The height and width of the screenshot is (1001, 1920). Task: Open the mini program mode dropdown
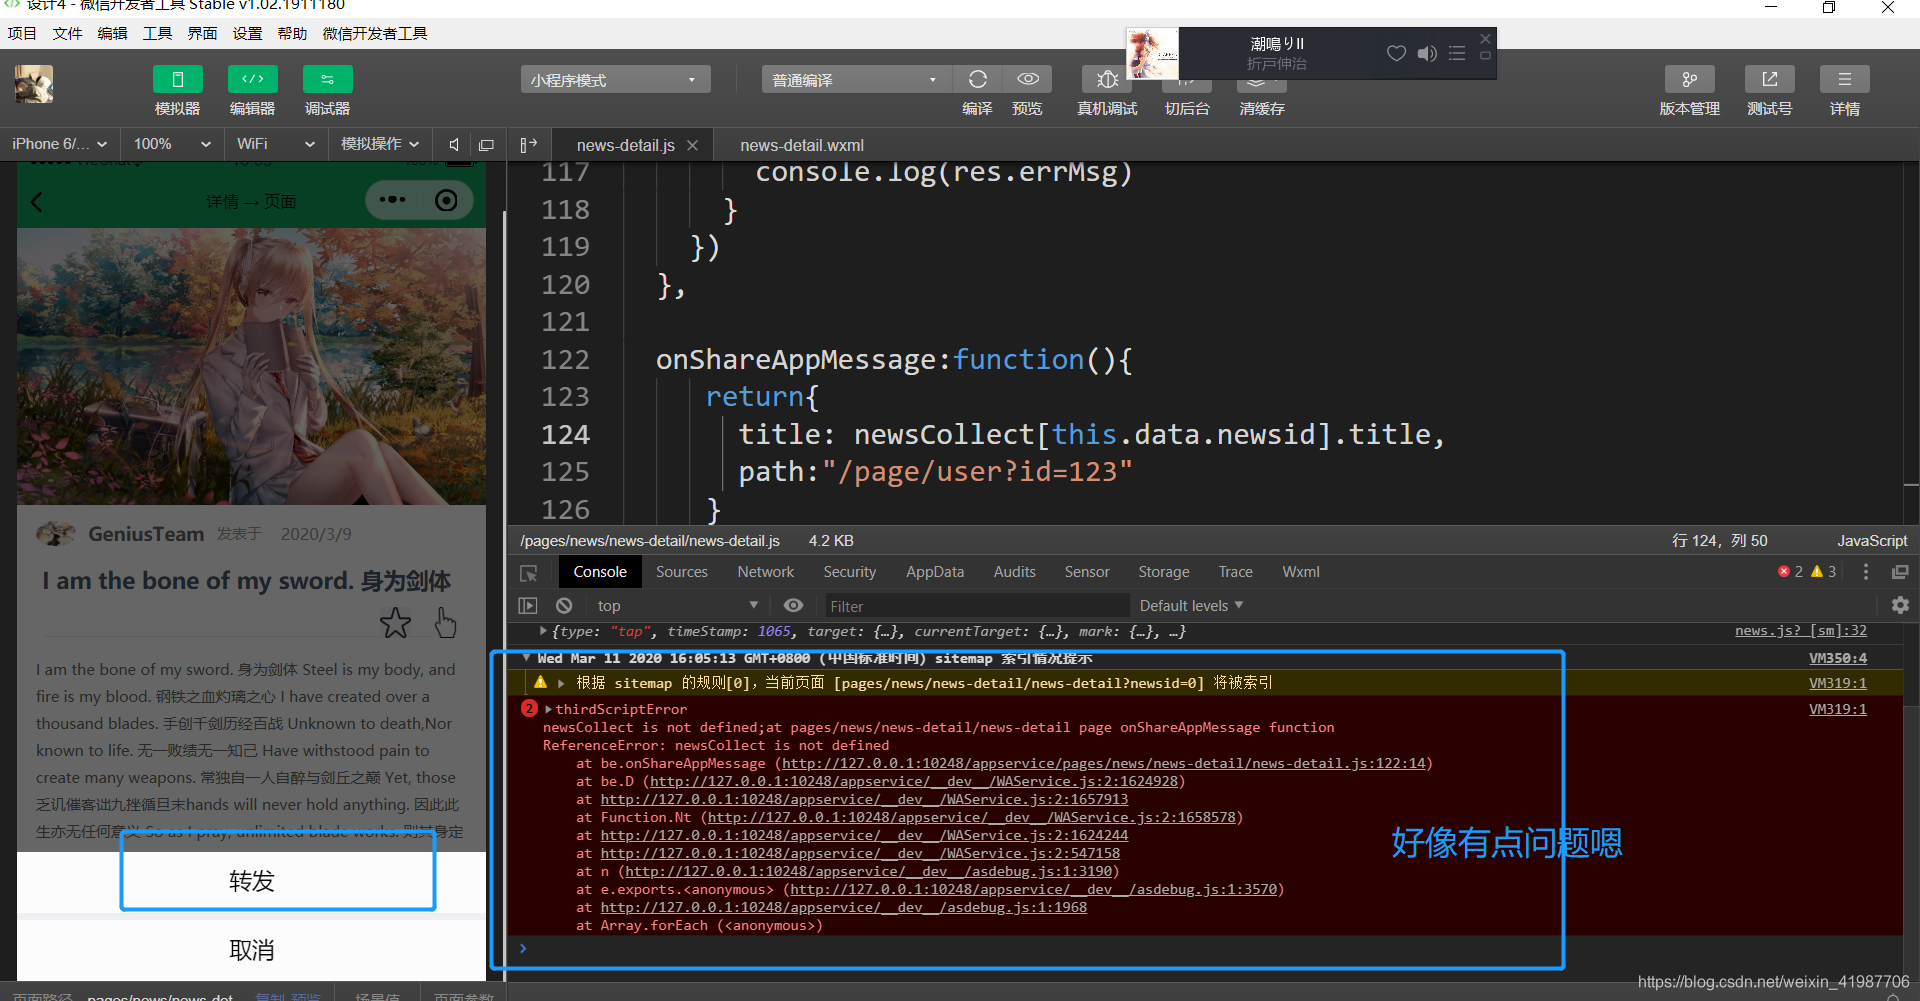[x=615, y=79]
